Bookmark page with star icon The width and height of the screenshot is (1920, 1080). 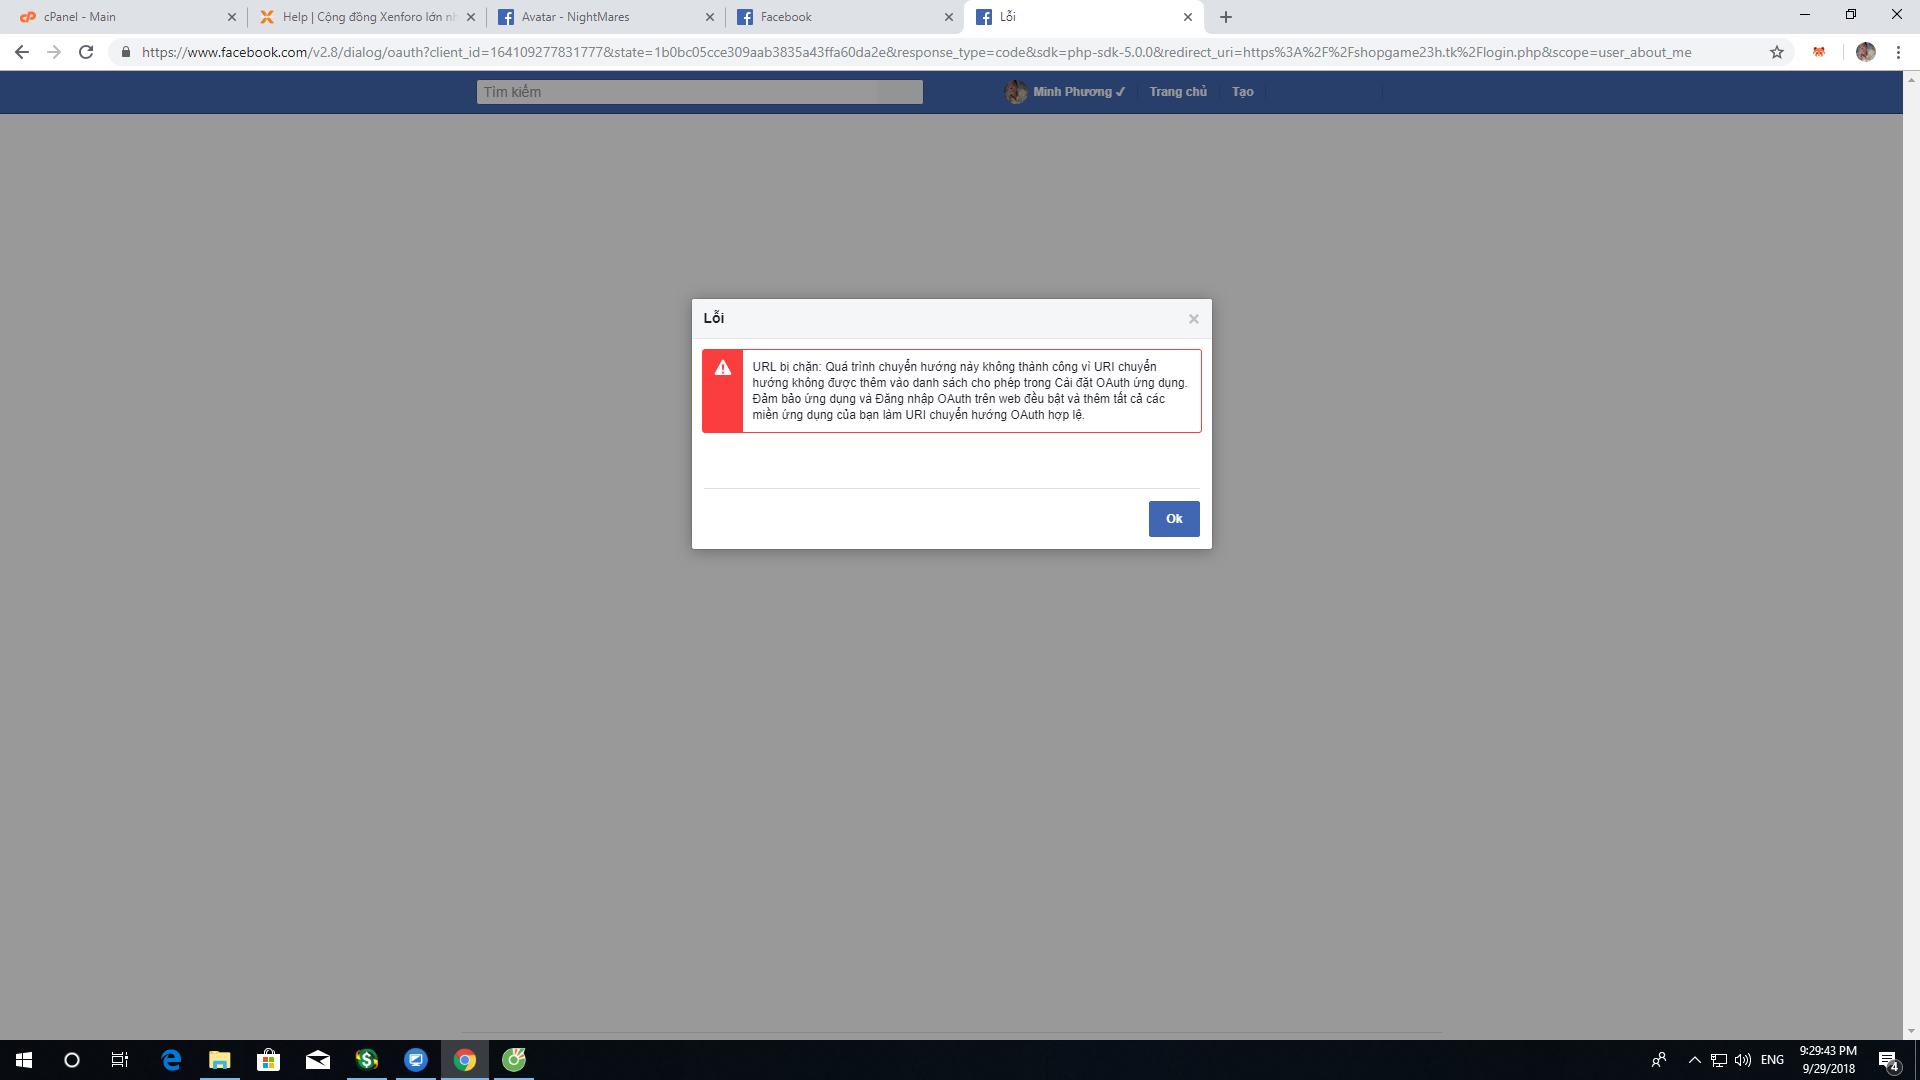click(1776, 52)
